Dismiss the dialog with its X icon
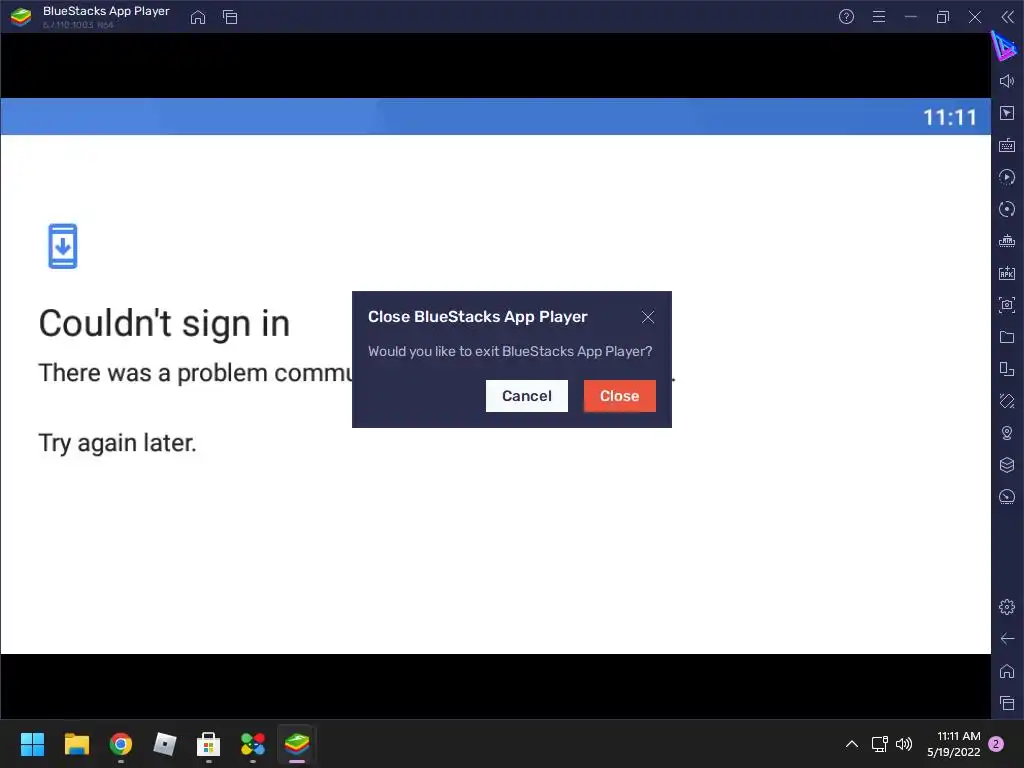This screenshot has width=1024, height=768. (x=648, y=317)
